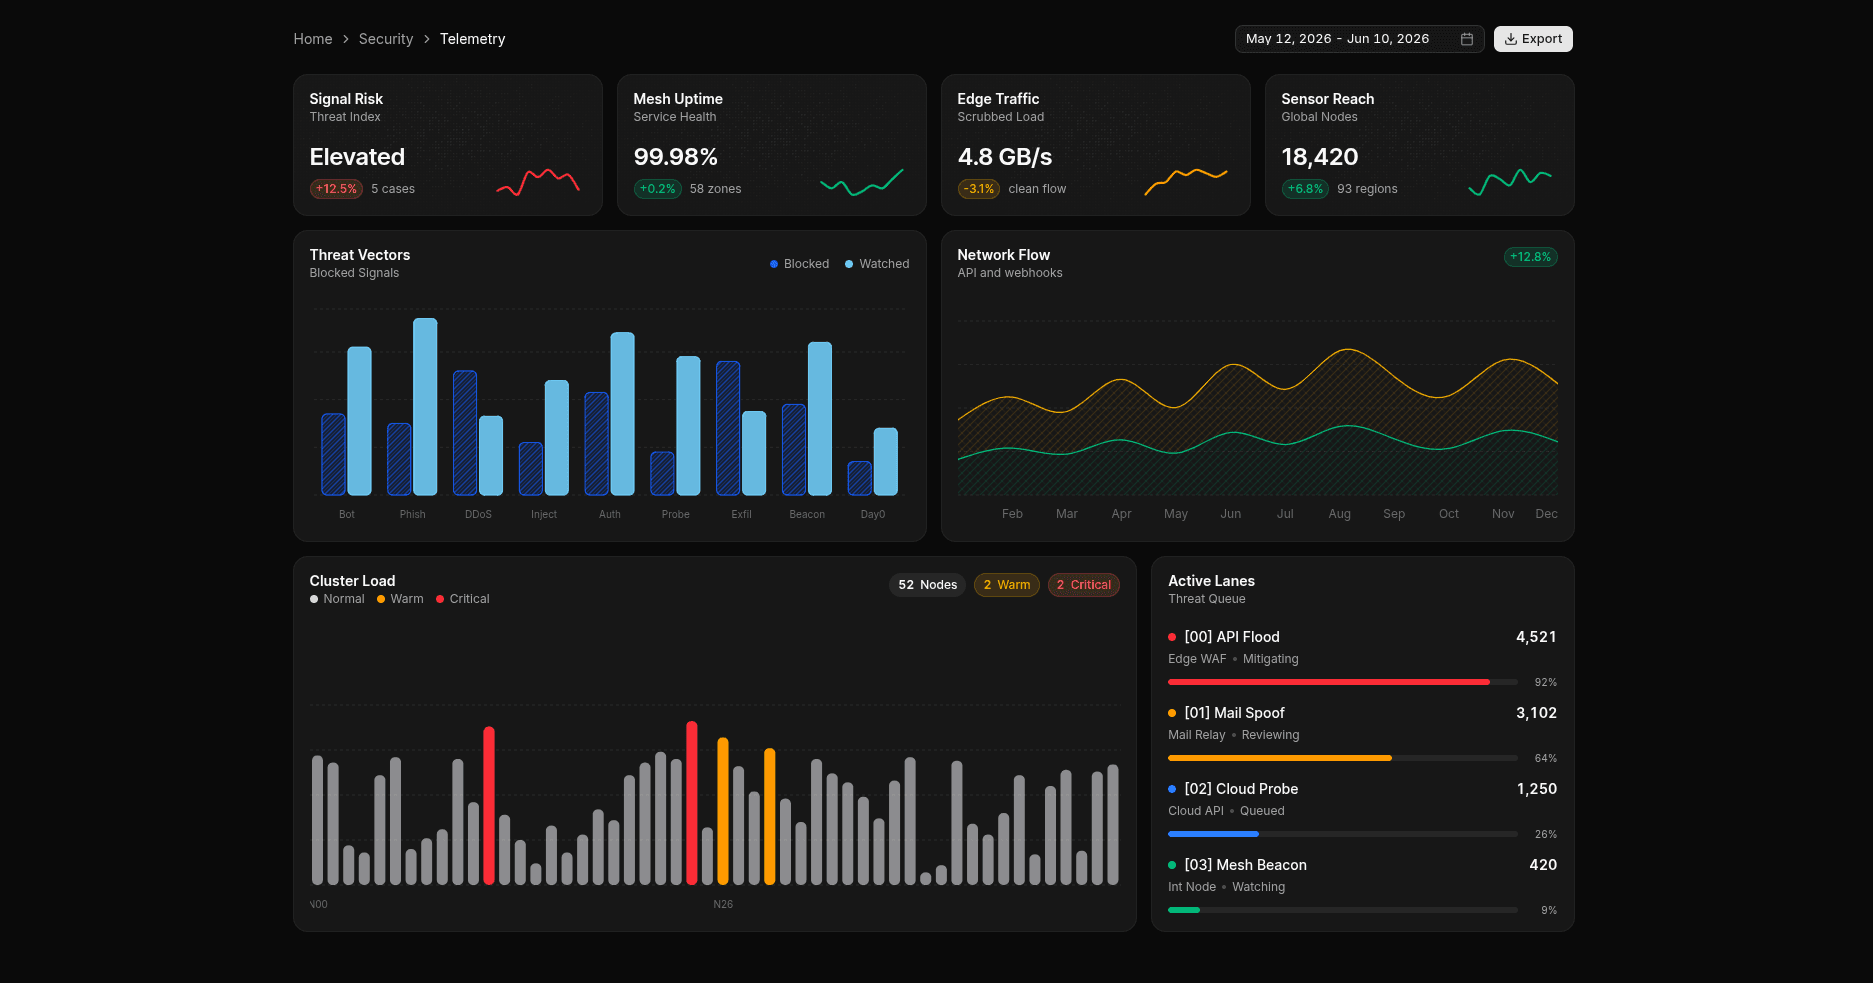Click API Flood 92% progress bar
Image resolution: width=1873 pixels, height=983 pixels.
[x=1343, y=682]
